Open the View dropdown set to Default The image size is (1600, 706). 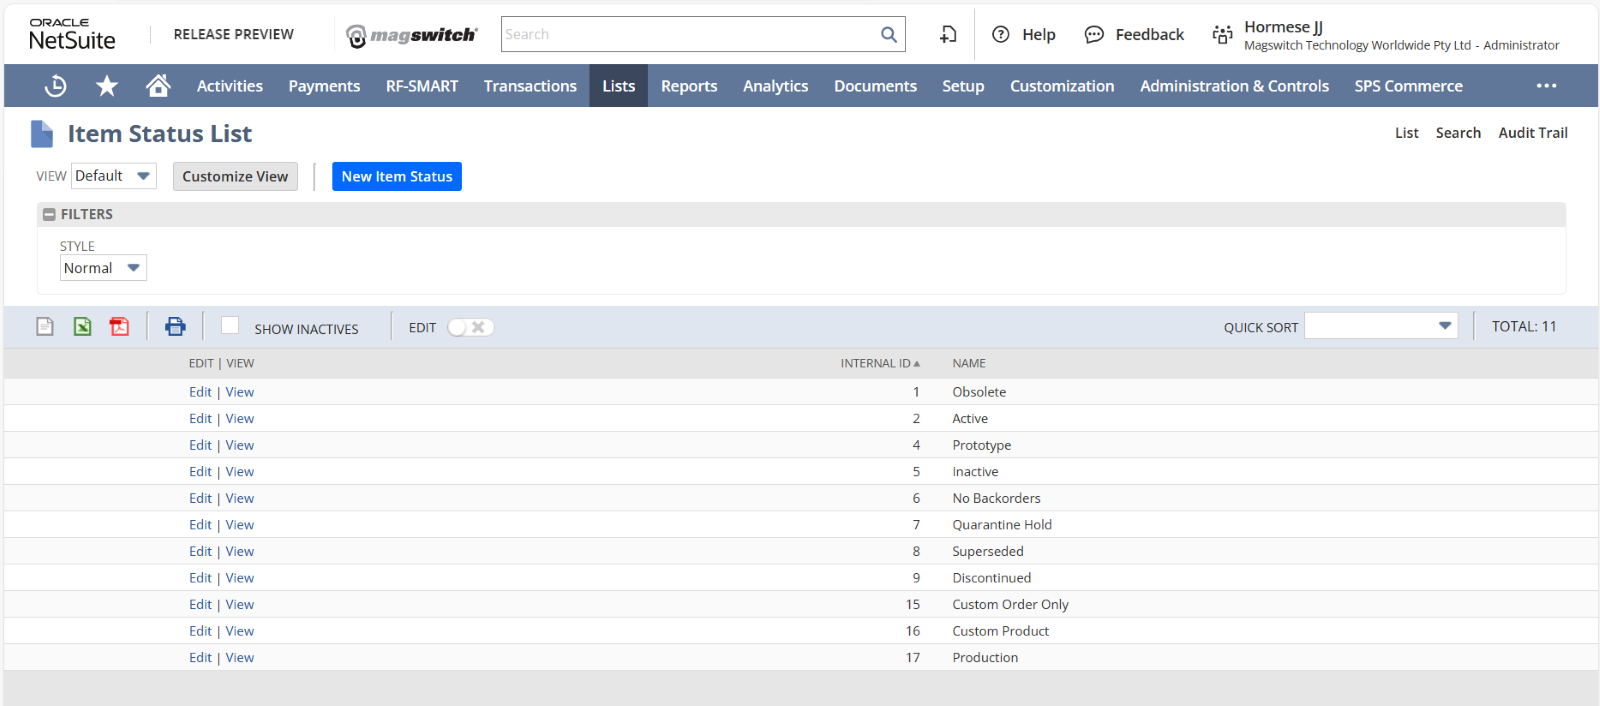[x=114, y=176]
